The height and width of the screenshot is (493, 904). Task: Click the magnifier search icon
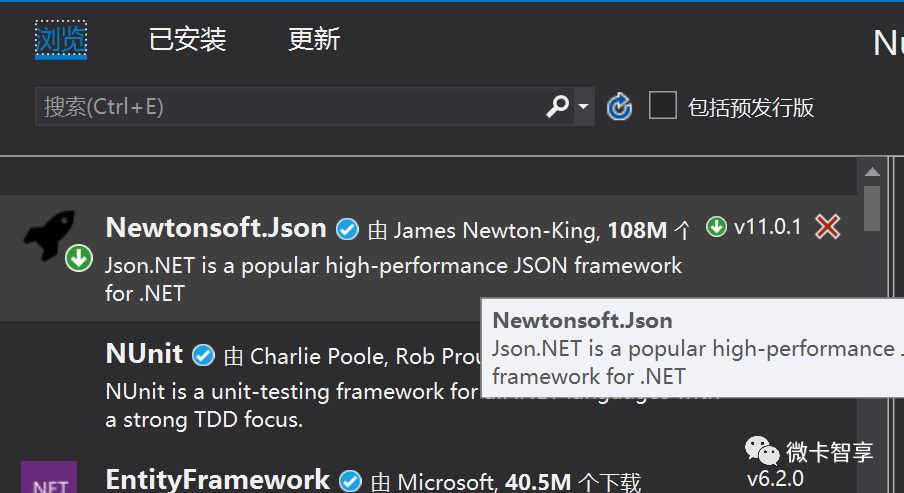point(558,107)
